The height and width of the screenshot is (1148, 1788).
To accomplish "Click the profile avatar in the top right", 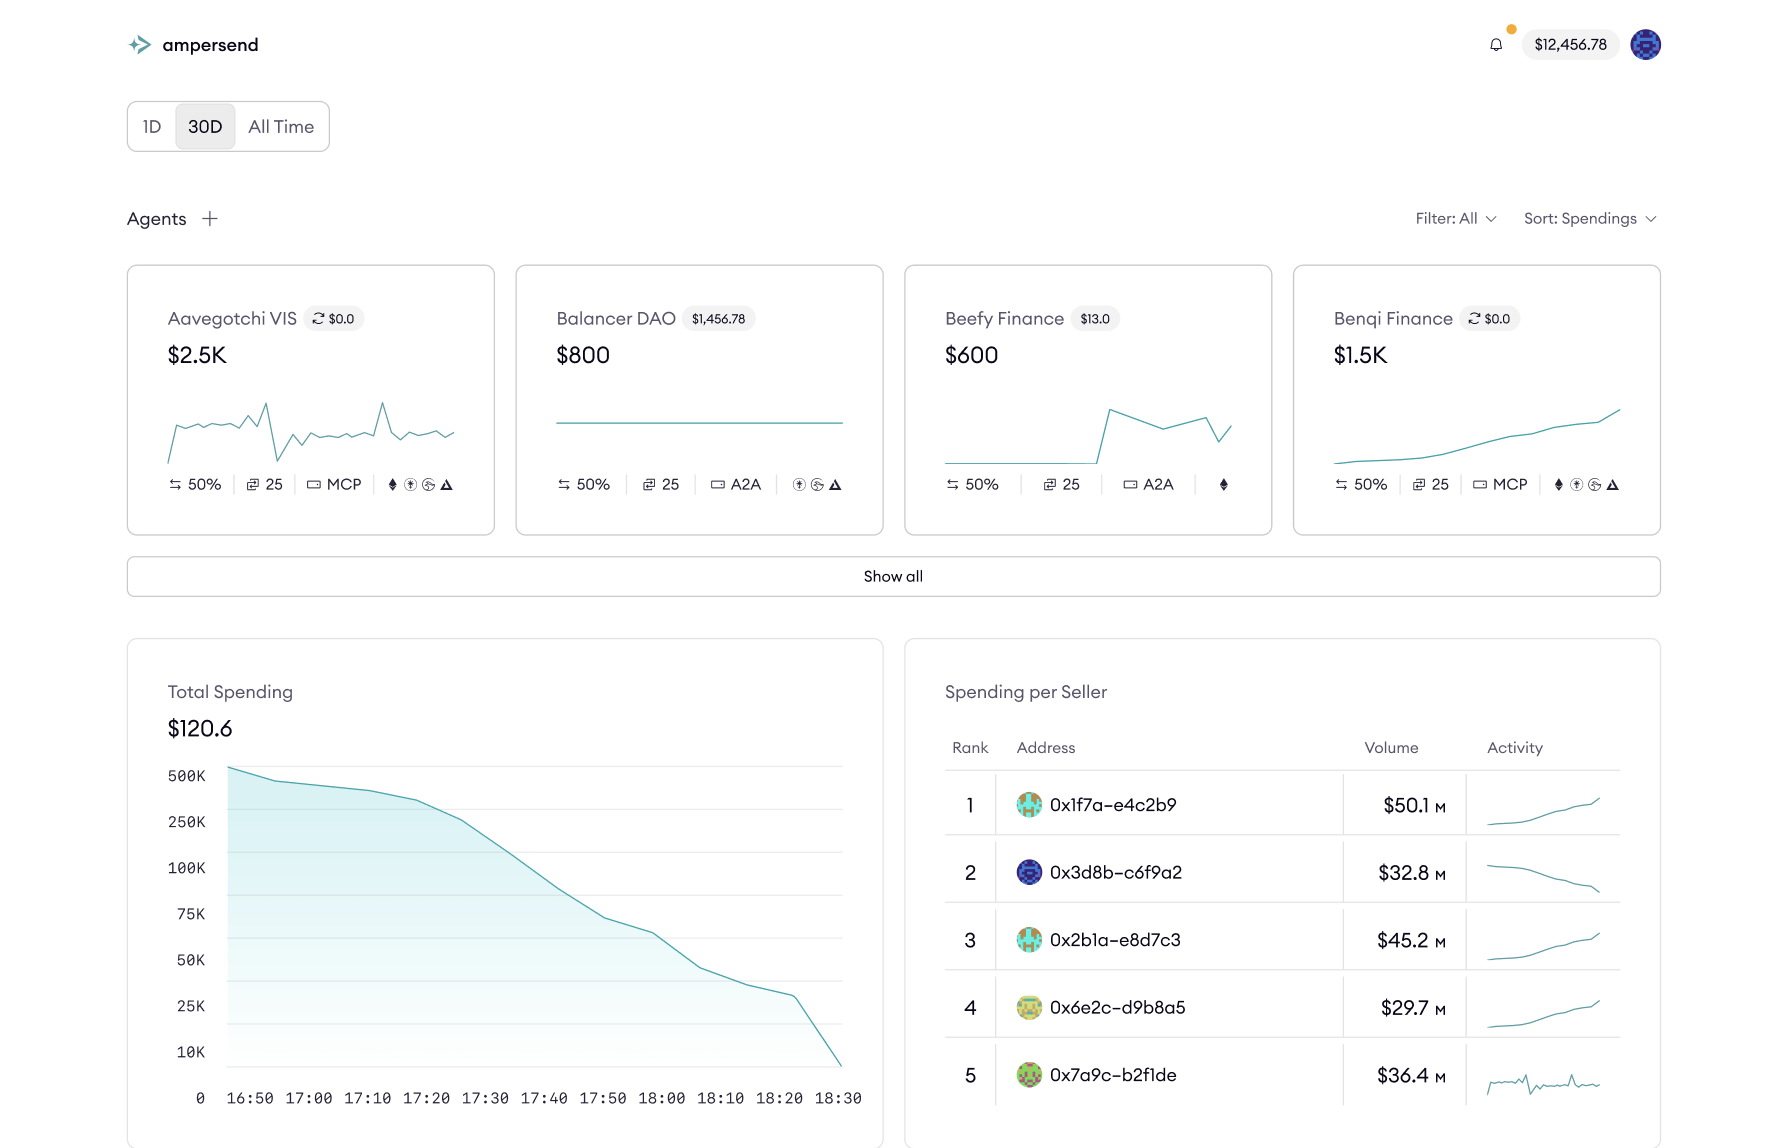I will [x=1646, y=44].
